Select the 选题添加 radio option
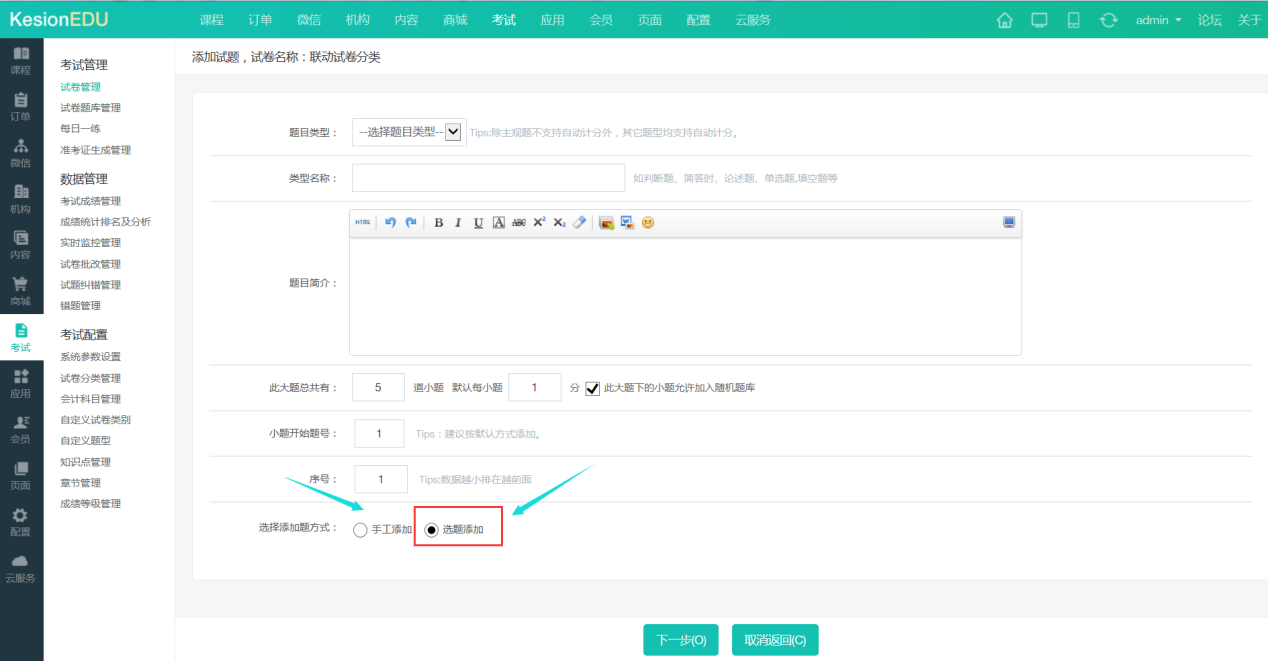Screen dimensions: 1268x661 coord(432,530)
